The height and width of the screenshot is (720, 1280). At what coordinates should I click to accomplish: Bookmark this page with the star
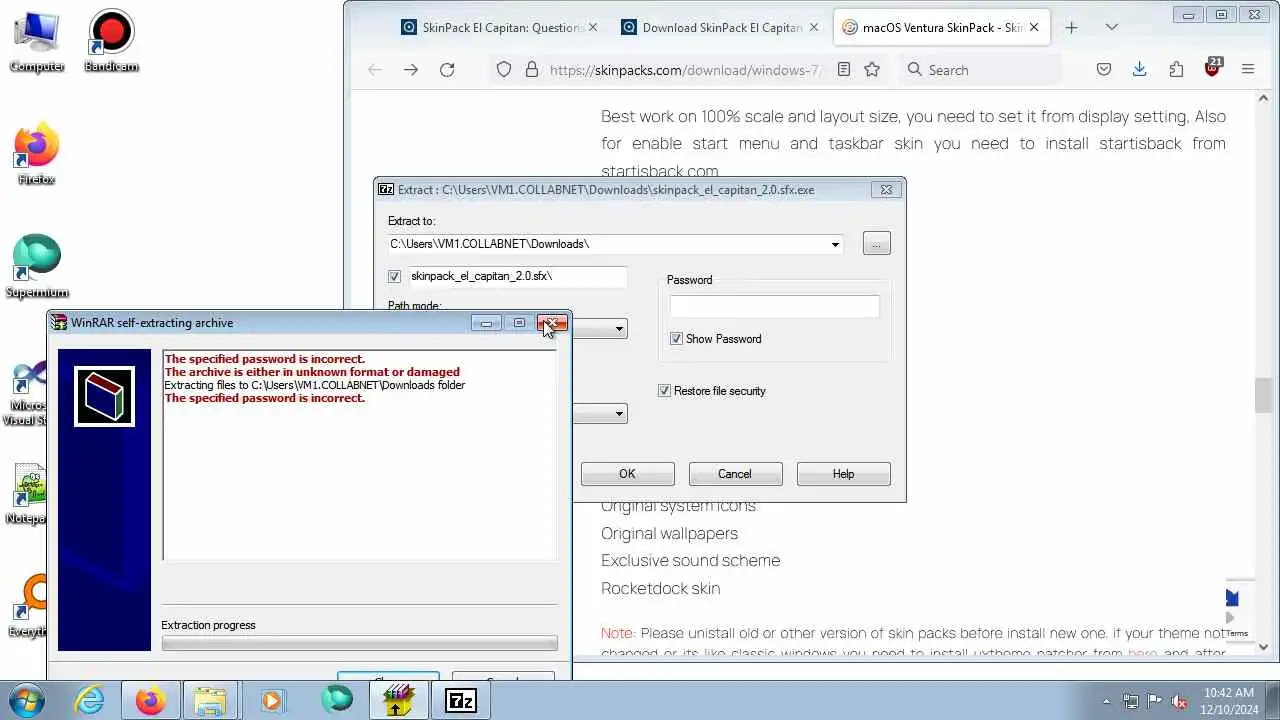pos(872,69)
